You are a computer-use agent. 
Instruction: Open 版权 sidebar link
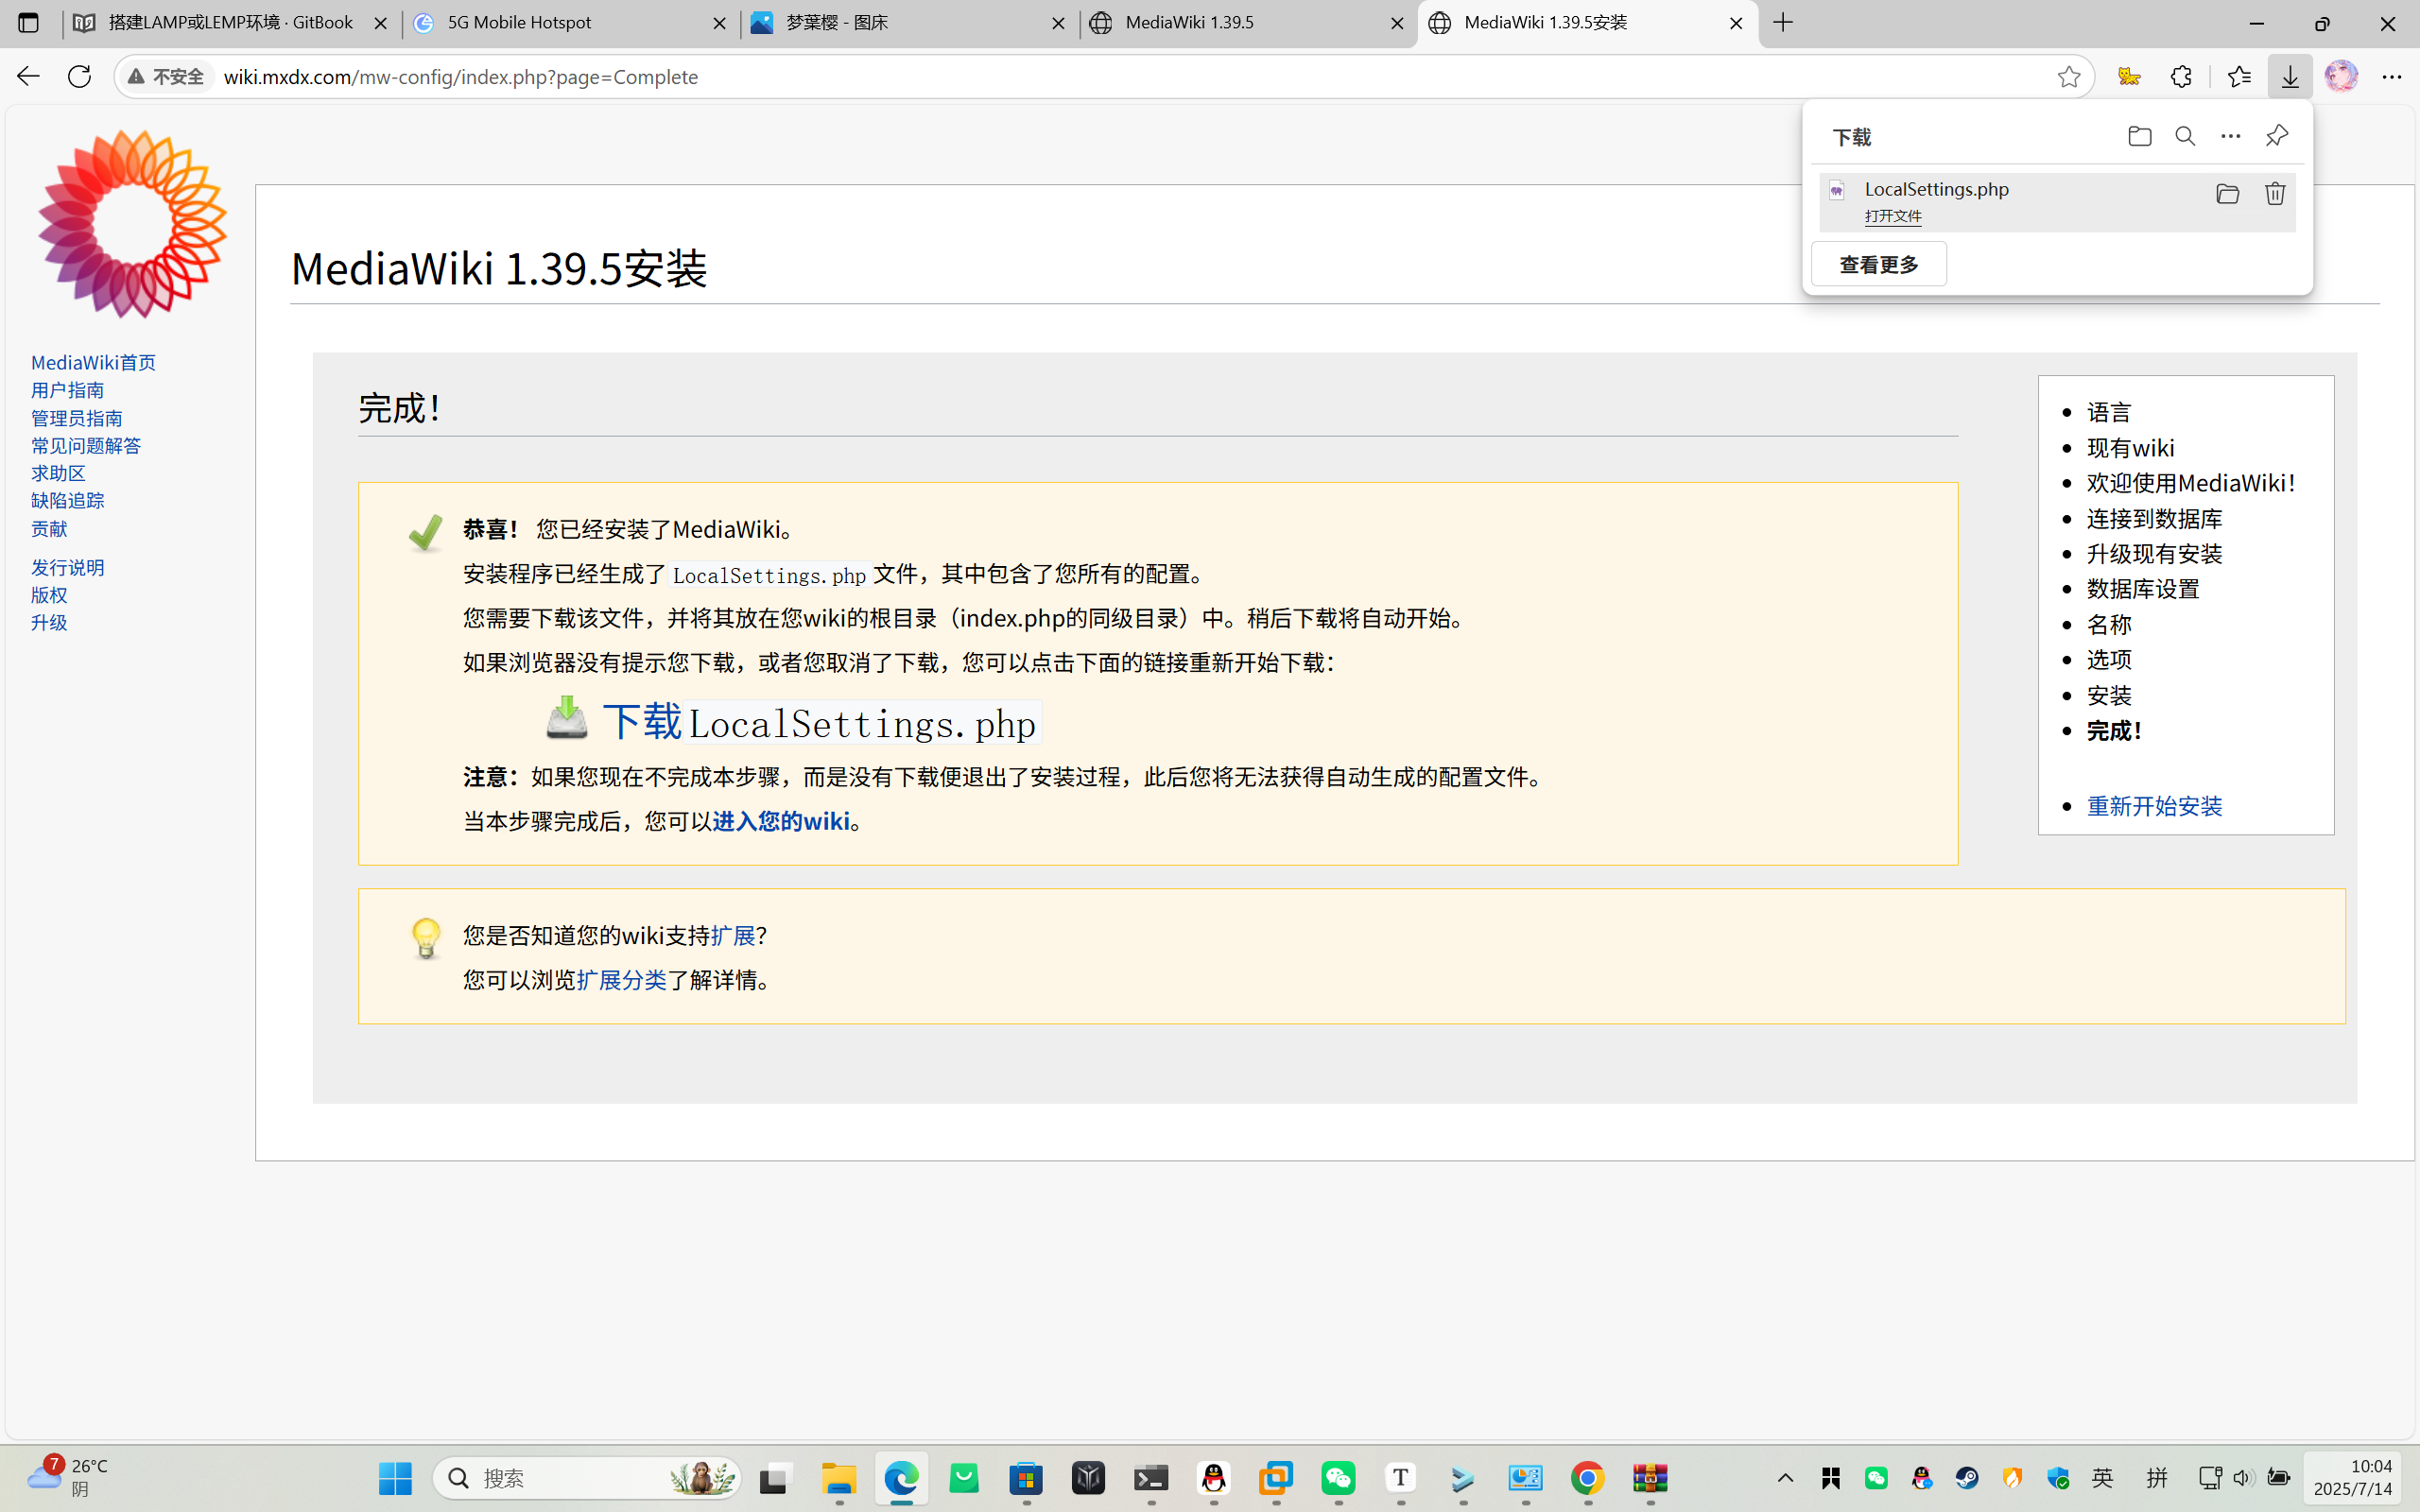tap(49, 595)
